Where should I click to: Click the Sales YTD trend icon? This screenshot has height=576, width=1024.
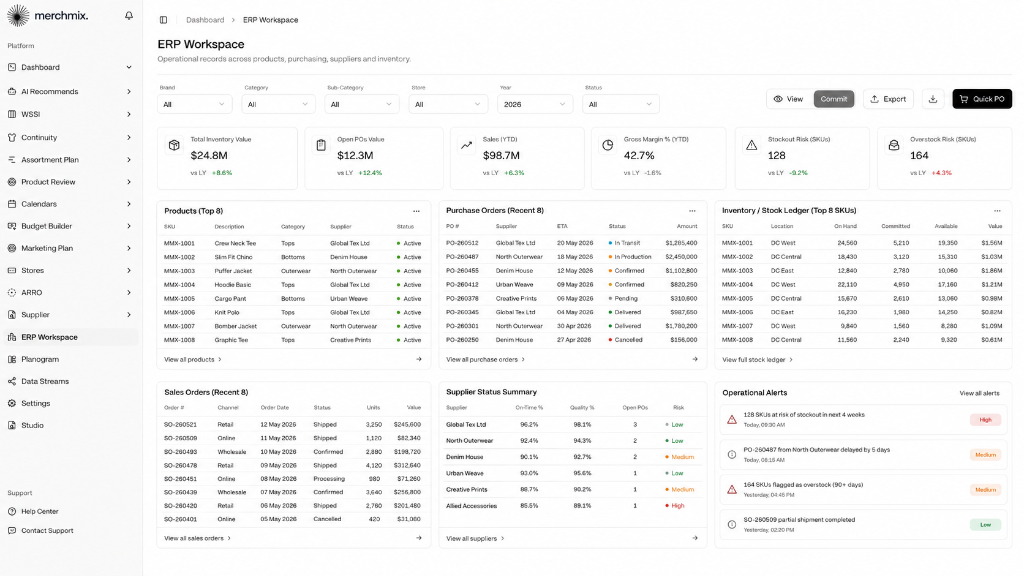pyautogui.click(x=466, y=145)
